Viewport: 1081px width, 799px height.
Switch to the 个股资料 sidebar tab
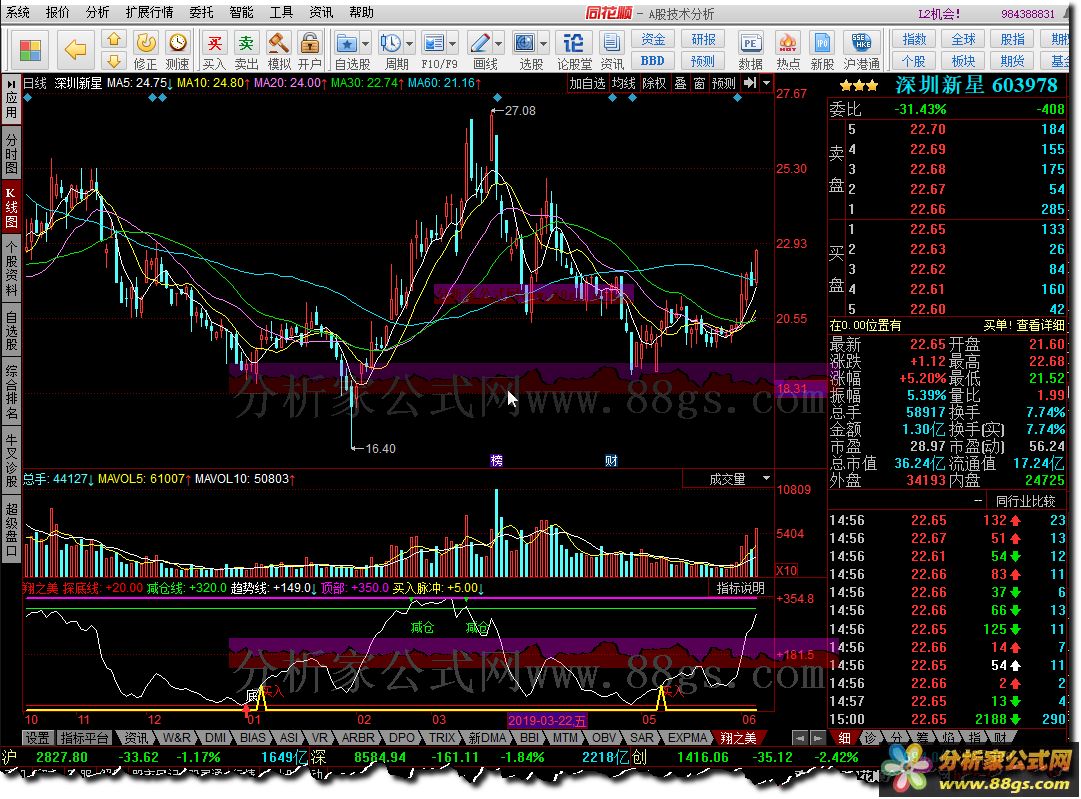click(11, 268)
